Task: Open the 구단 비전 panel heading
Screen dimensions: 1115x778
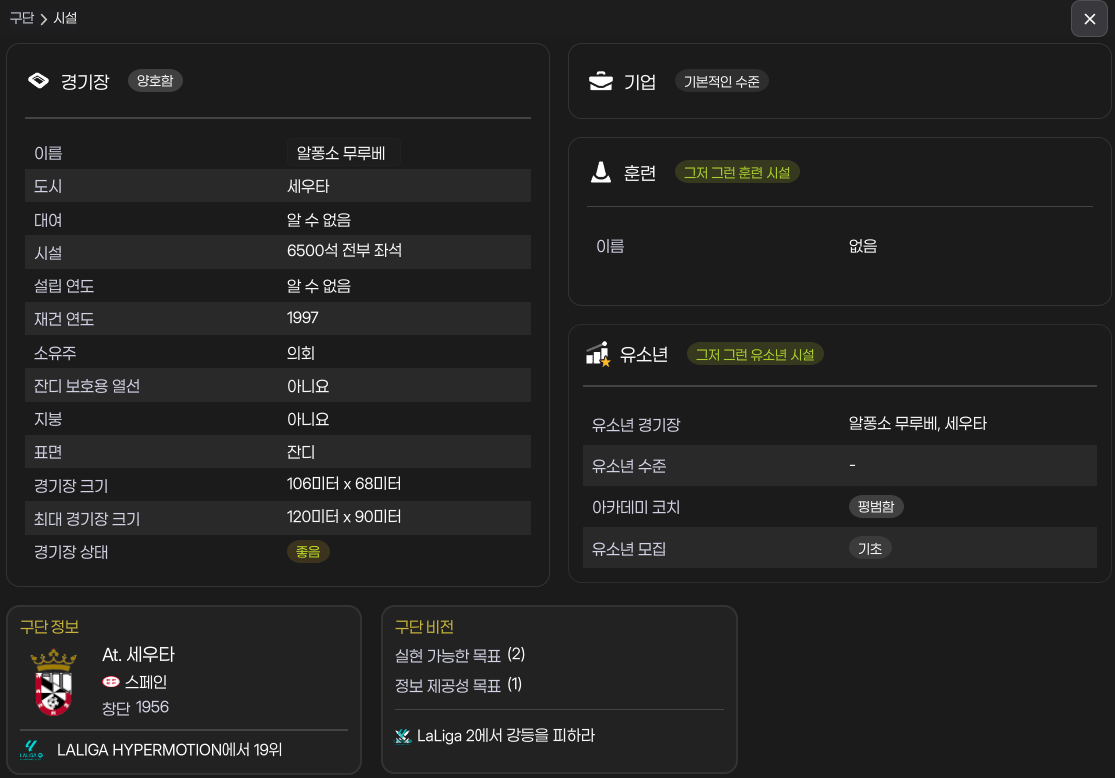Action: click(424, 627)
